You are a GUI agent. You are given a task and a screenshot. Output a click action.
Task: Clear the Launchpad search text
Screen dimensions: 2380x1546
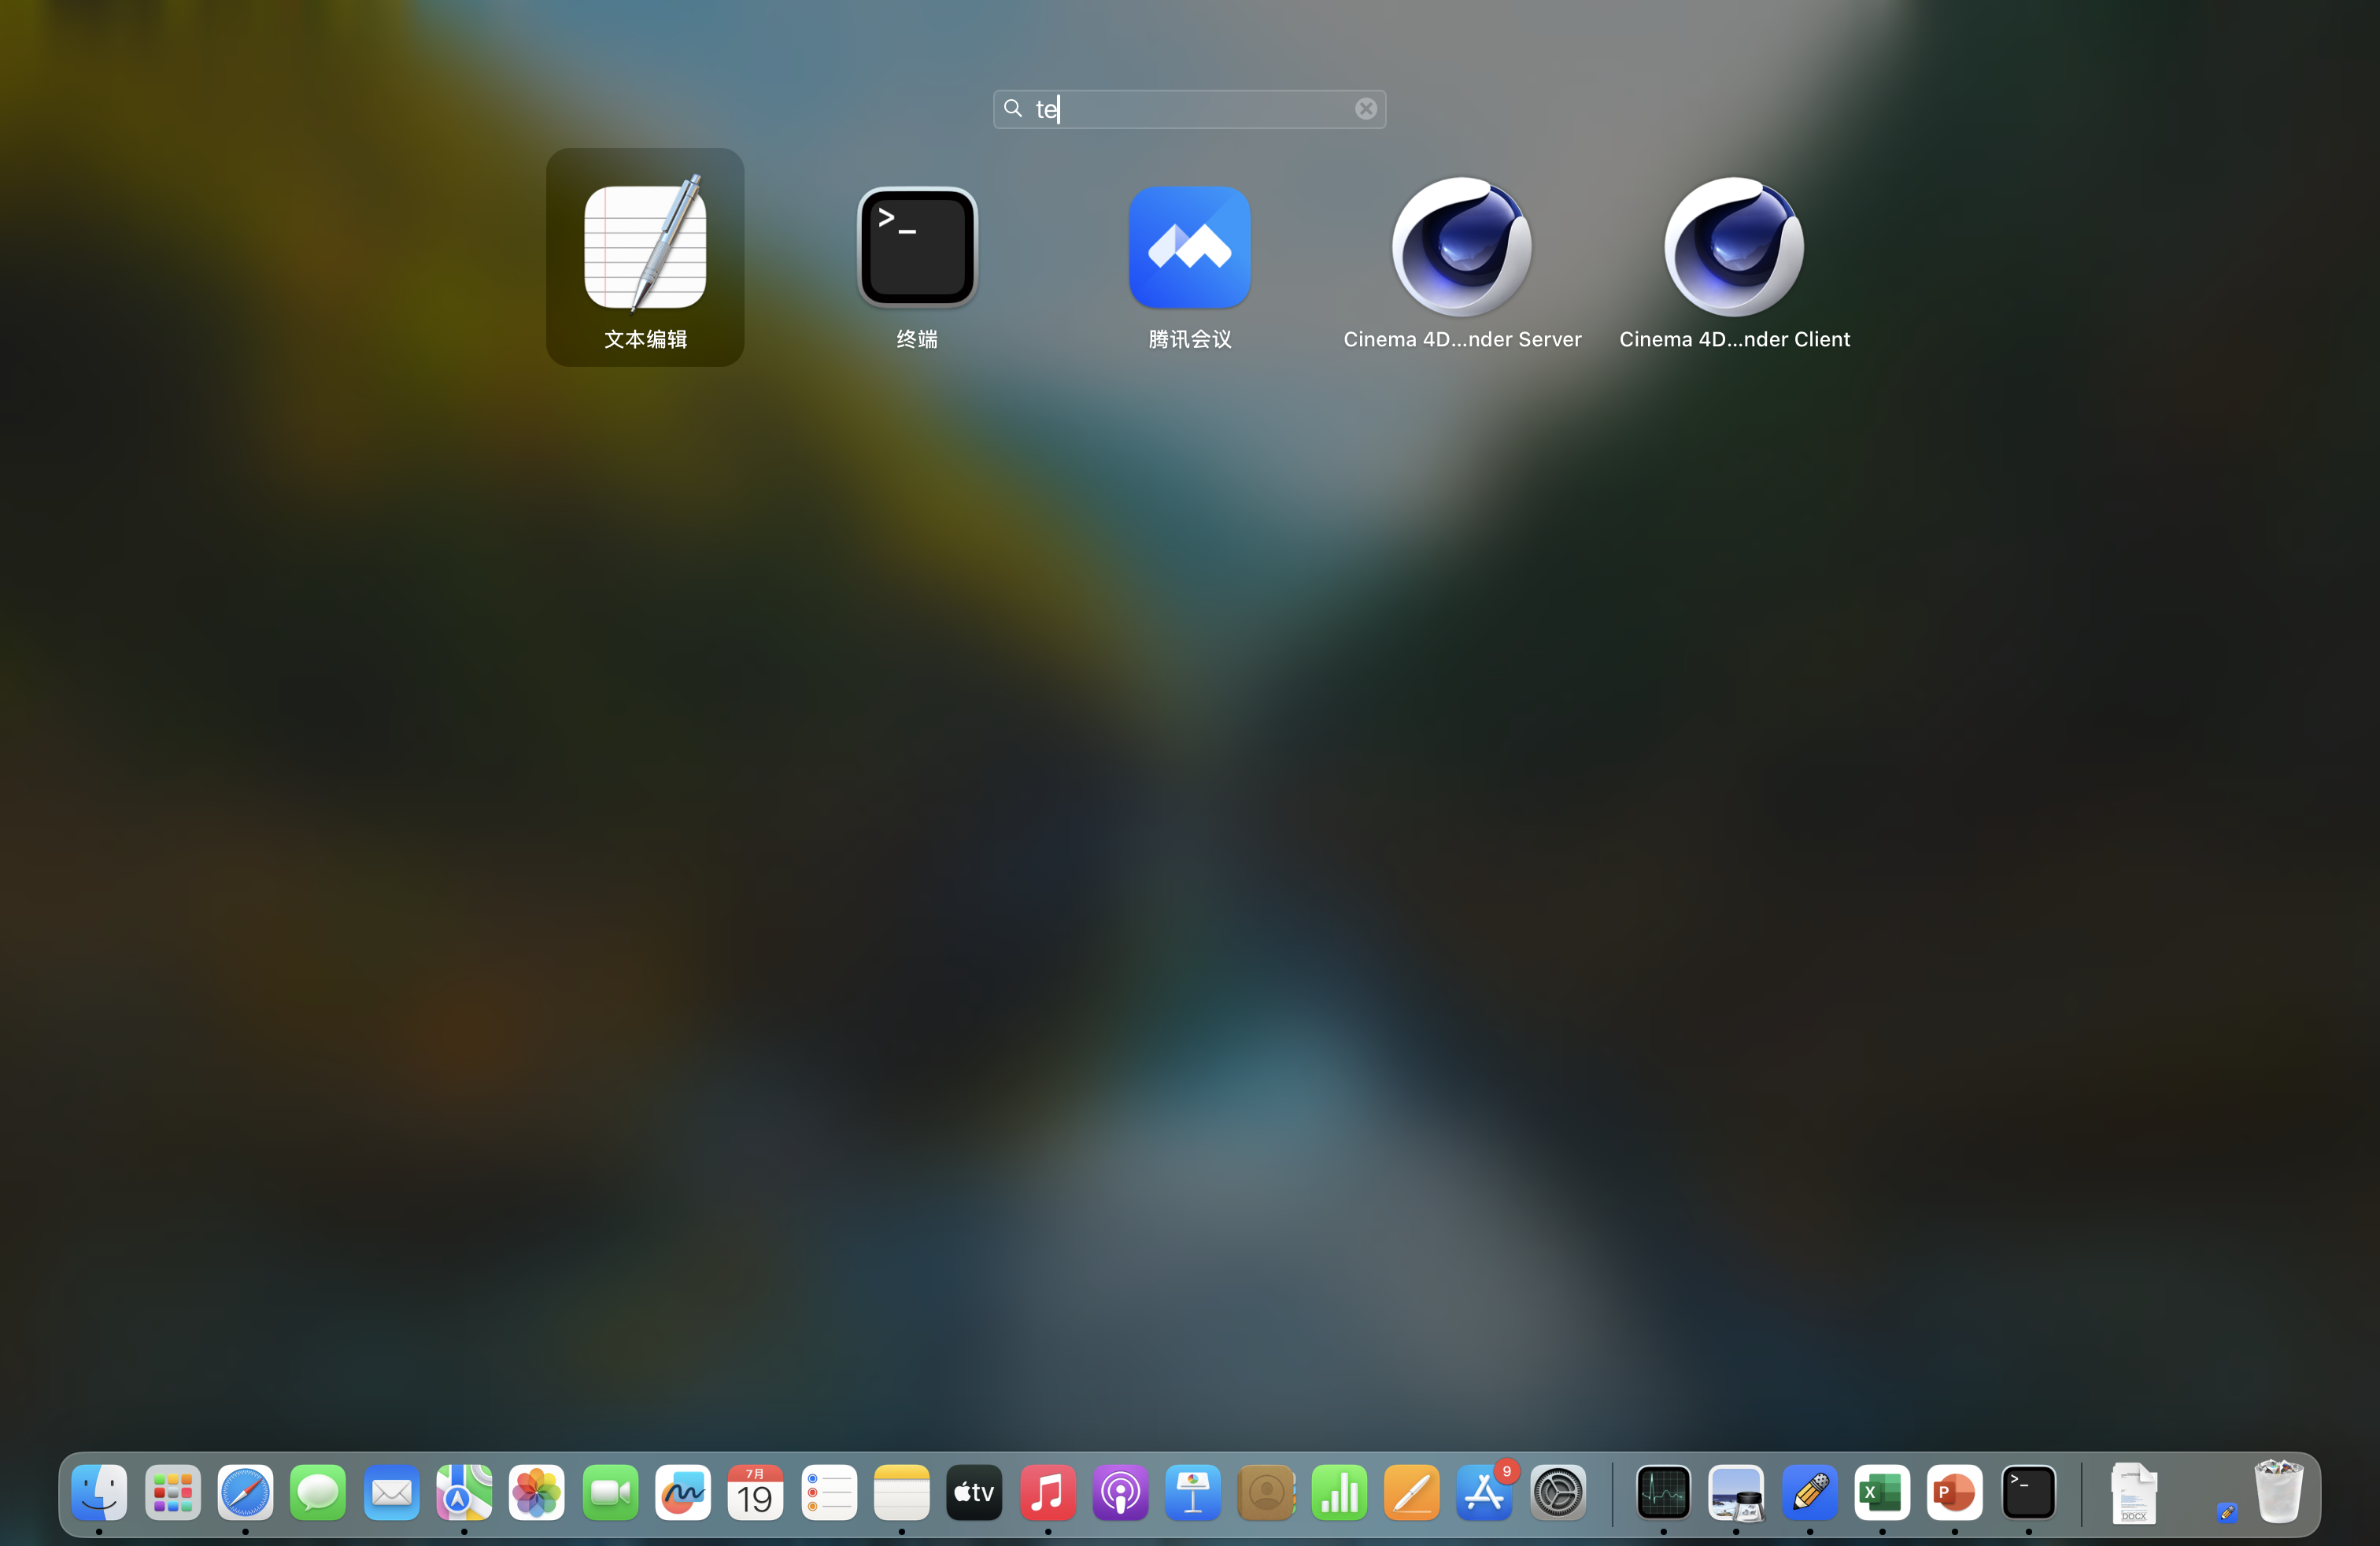click(1365, 109)
